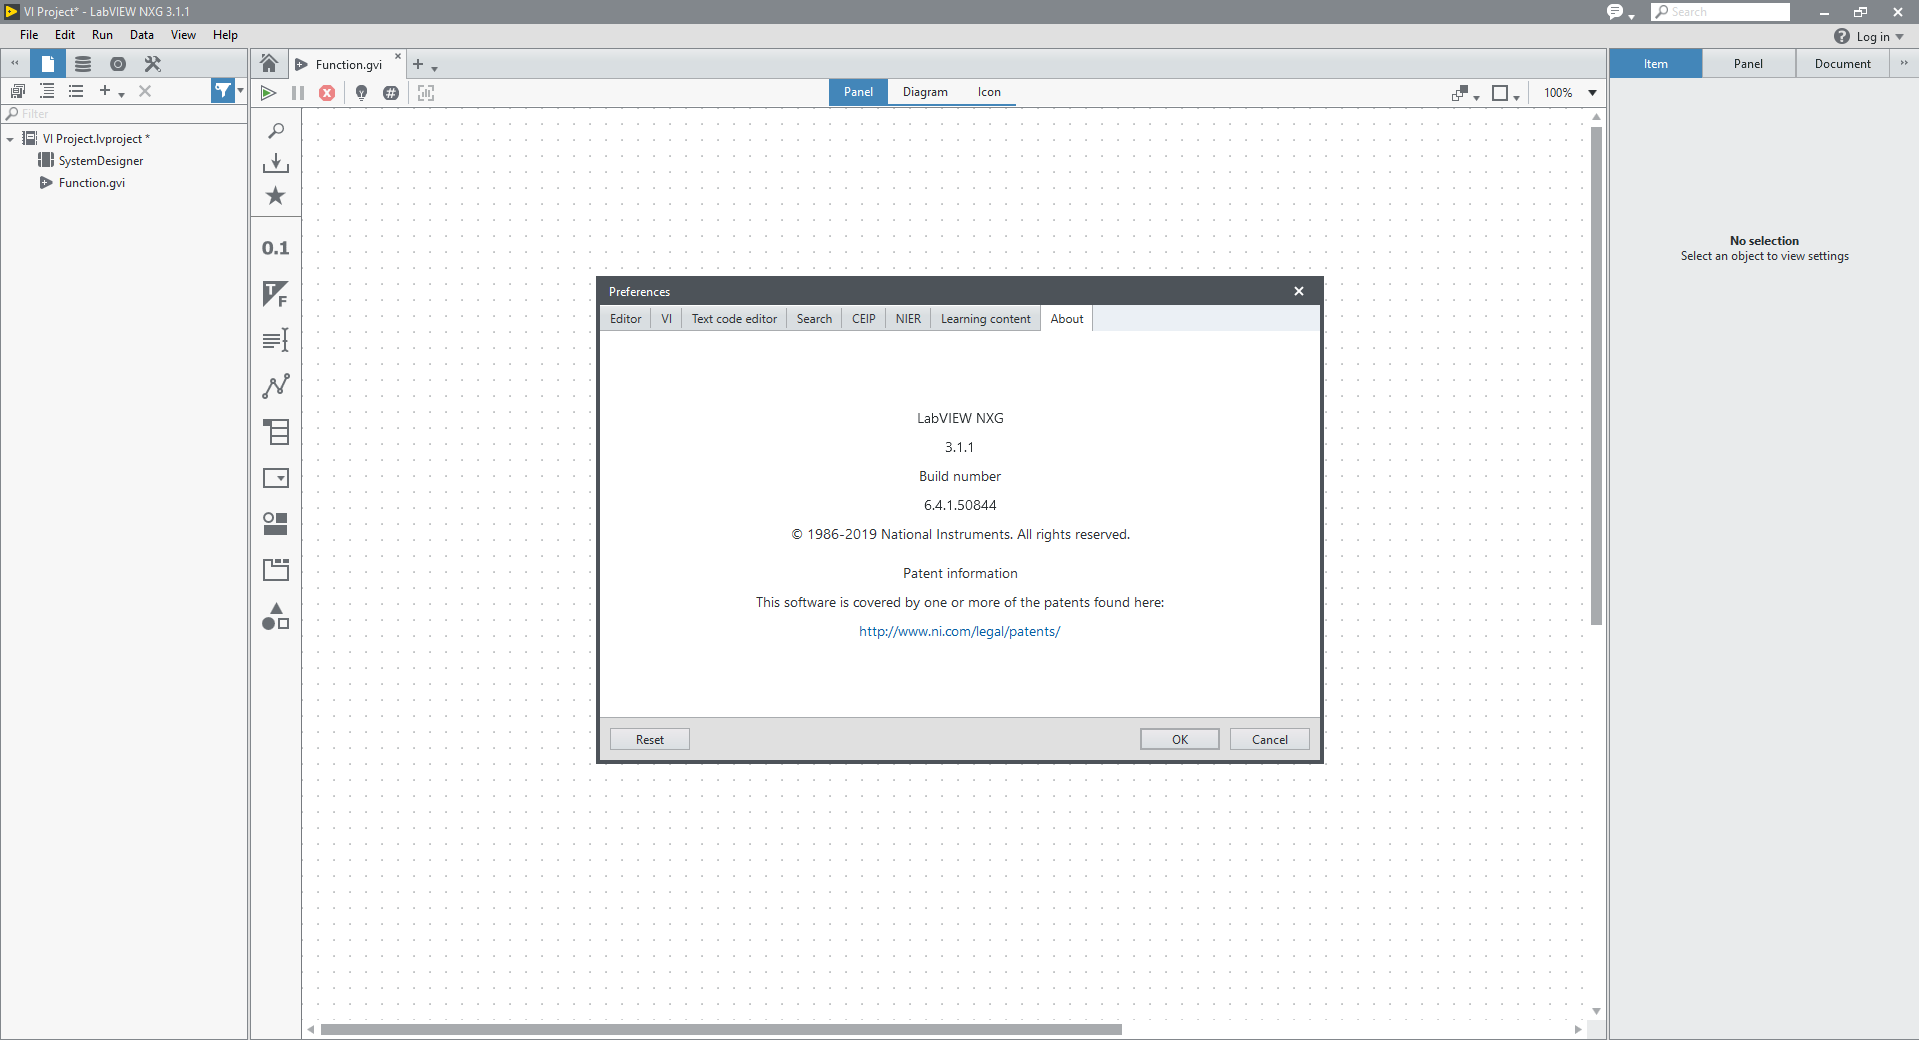Image resolution: width=1919 pixels, height=1040 pixels.
Task: Open the Text controls palette
Action: pyautogui.click(x=276, y=340)
